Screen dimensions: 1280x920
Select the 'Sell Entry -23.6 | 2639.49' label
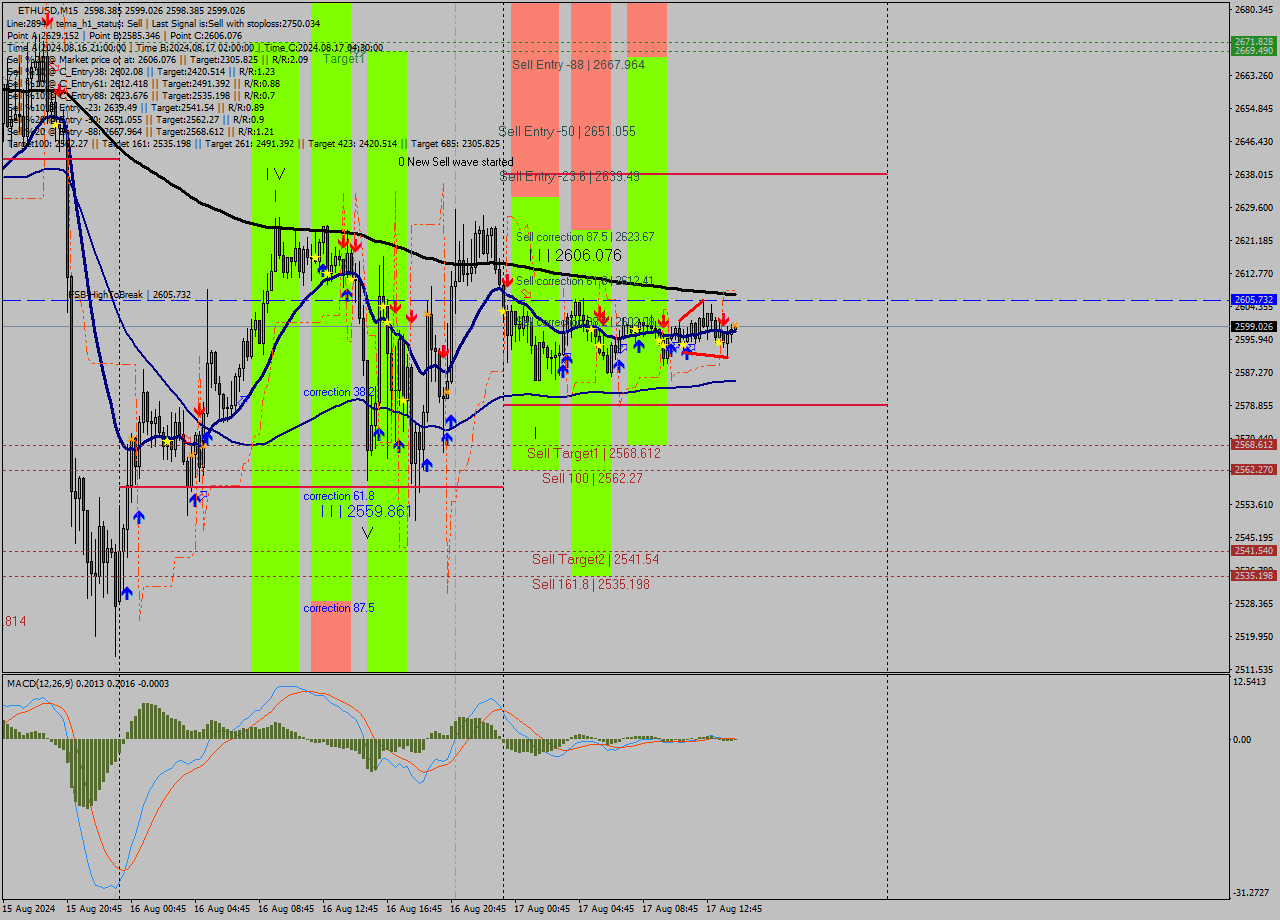click(x=569, y=176)
